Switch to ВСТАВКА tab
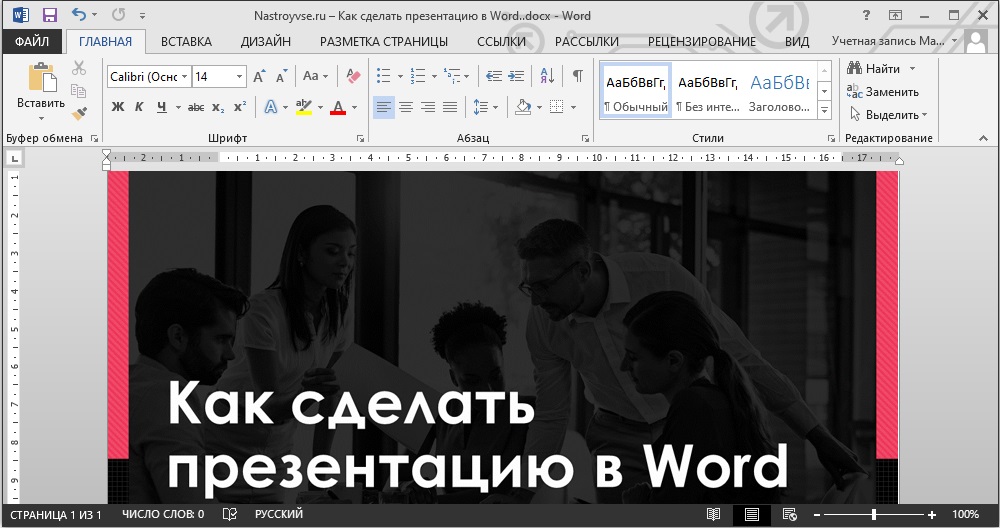Image resolution: width=1000 pixels, height=528 pixels. 186,41
